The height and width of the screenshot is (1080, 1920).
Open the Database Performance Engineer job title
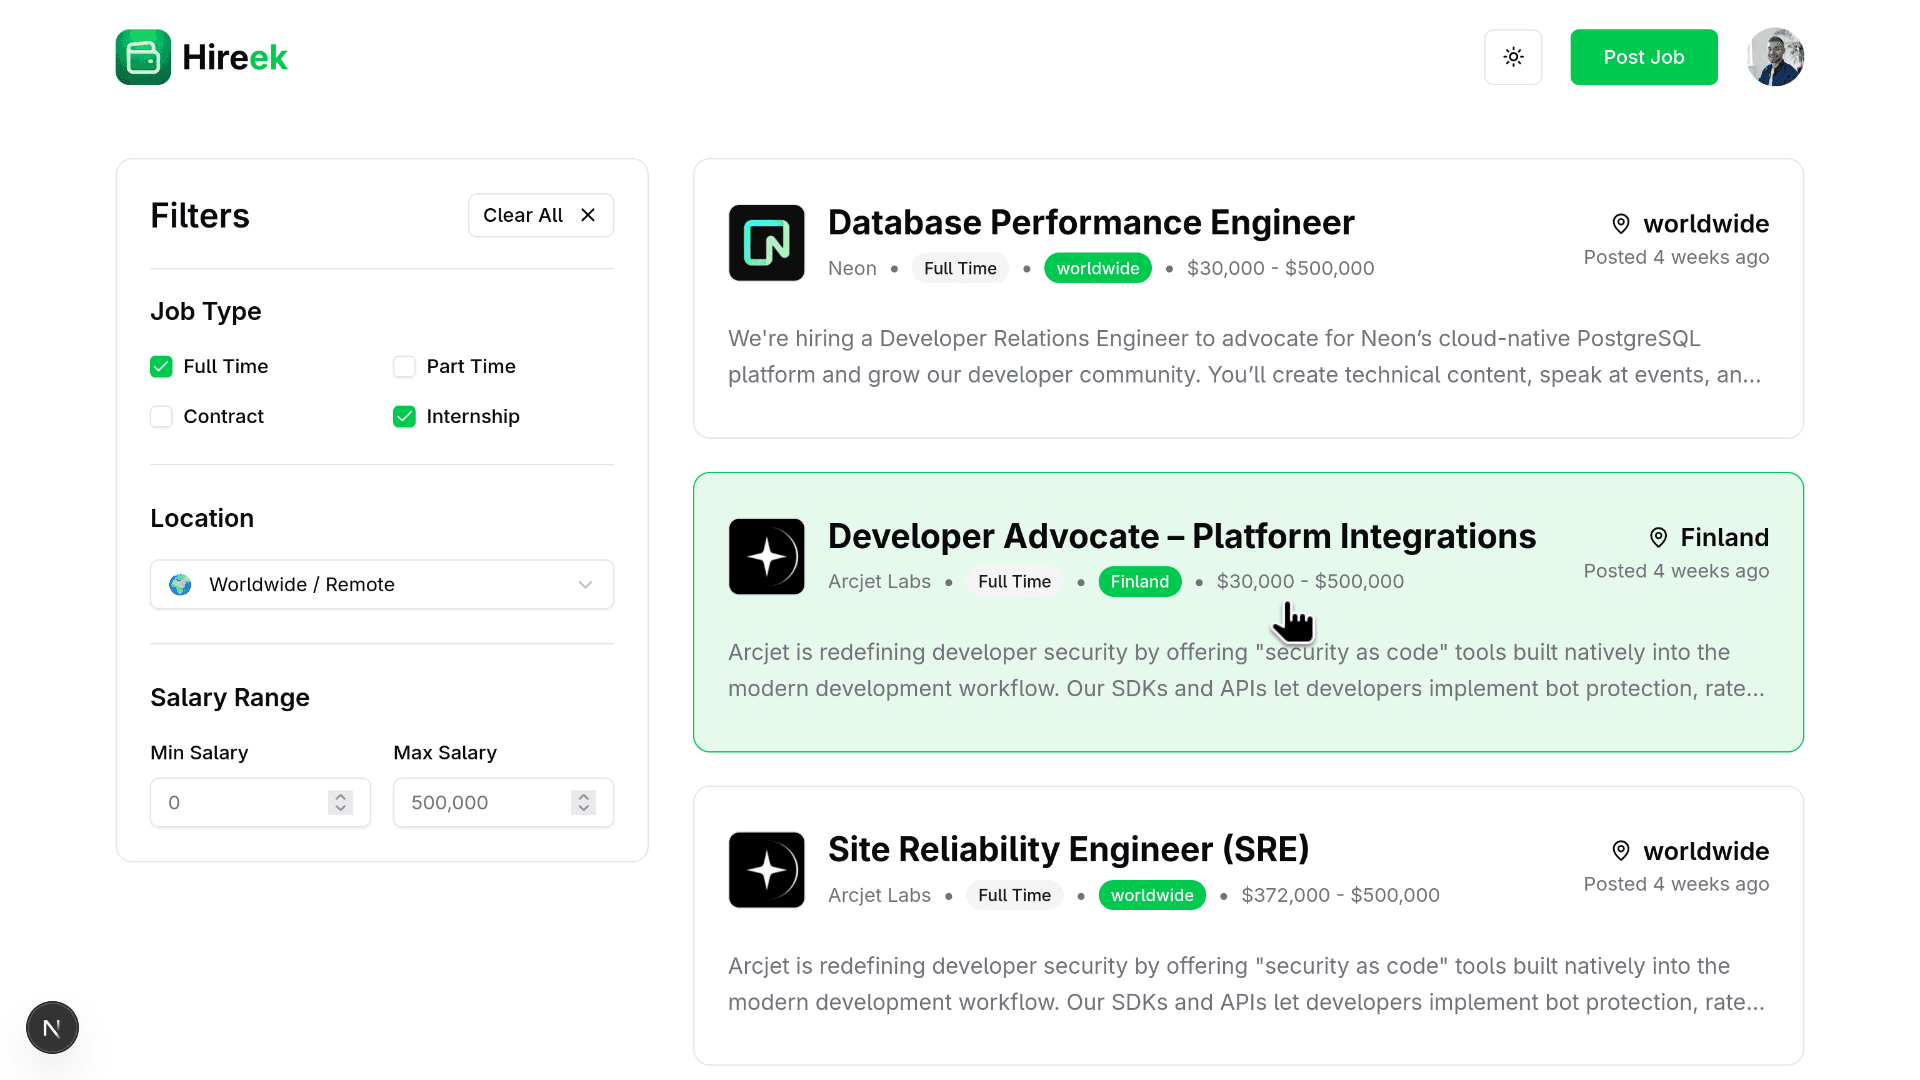(1091, 222)
